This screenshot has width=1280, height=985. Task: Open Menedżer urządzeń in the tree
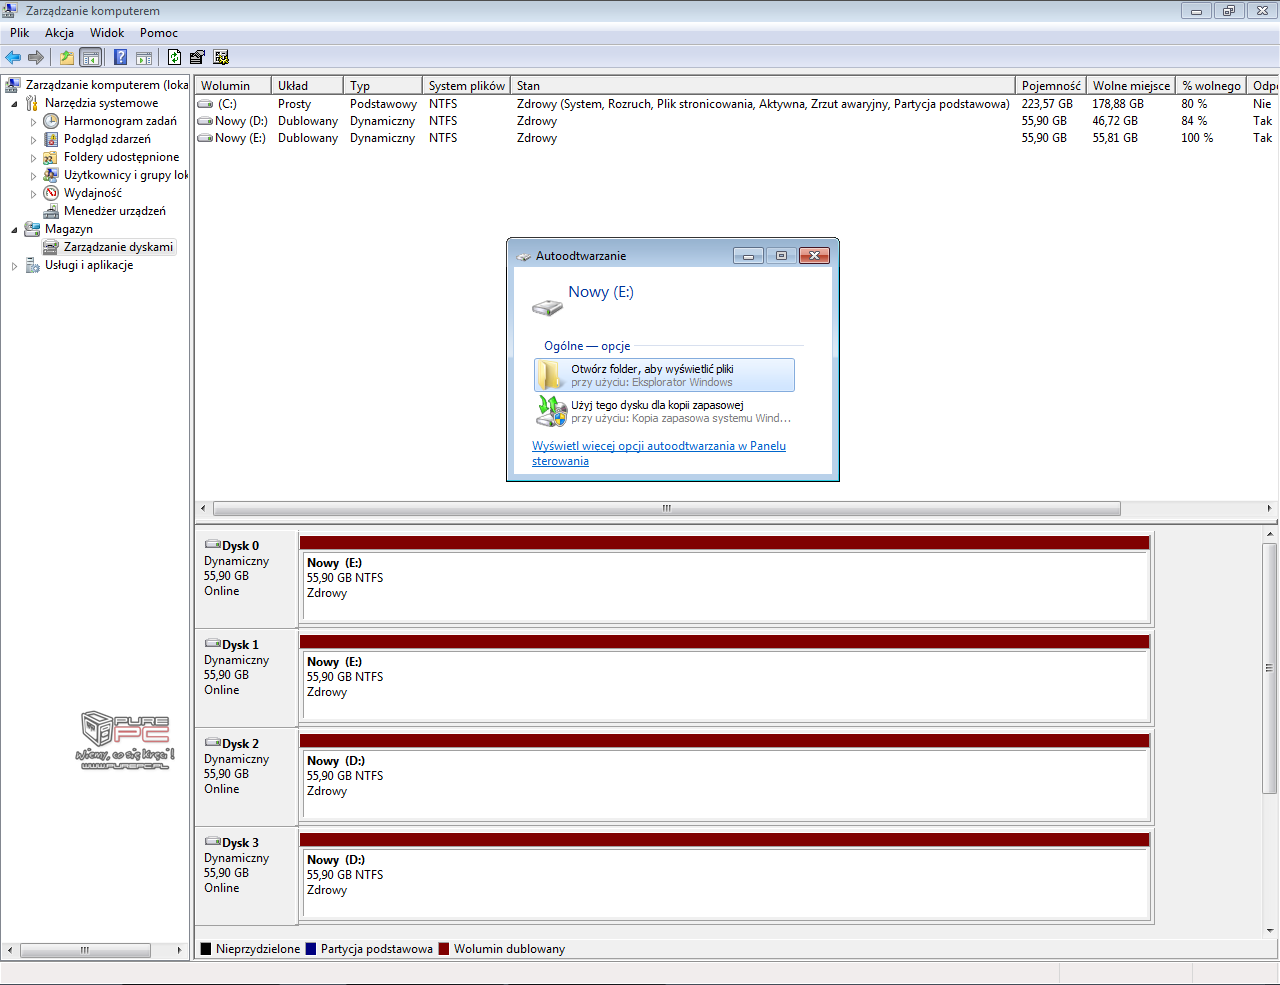click(x=114, y=211)
